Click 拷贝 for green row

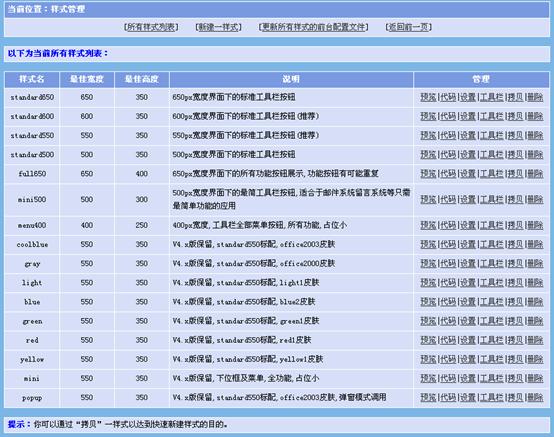(515, 321)
